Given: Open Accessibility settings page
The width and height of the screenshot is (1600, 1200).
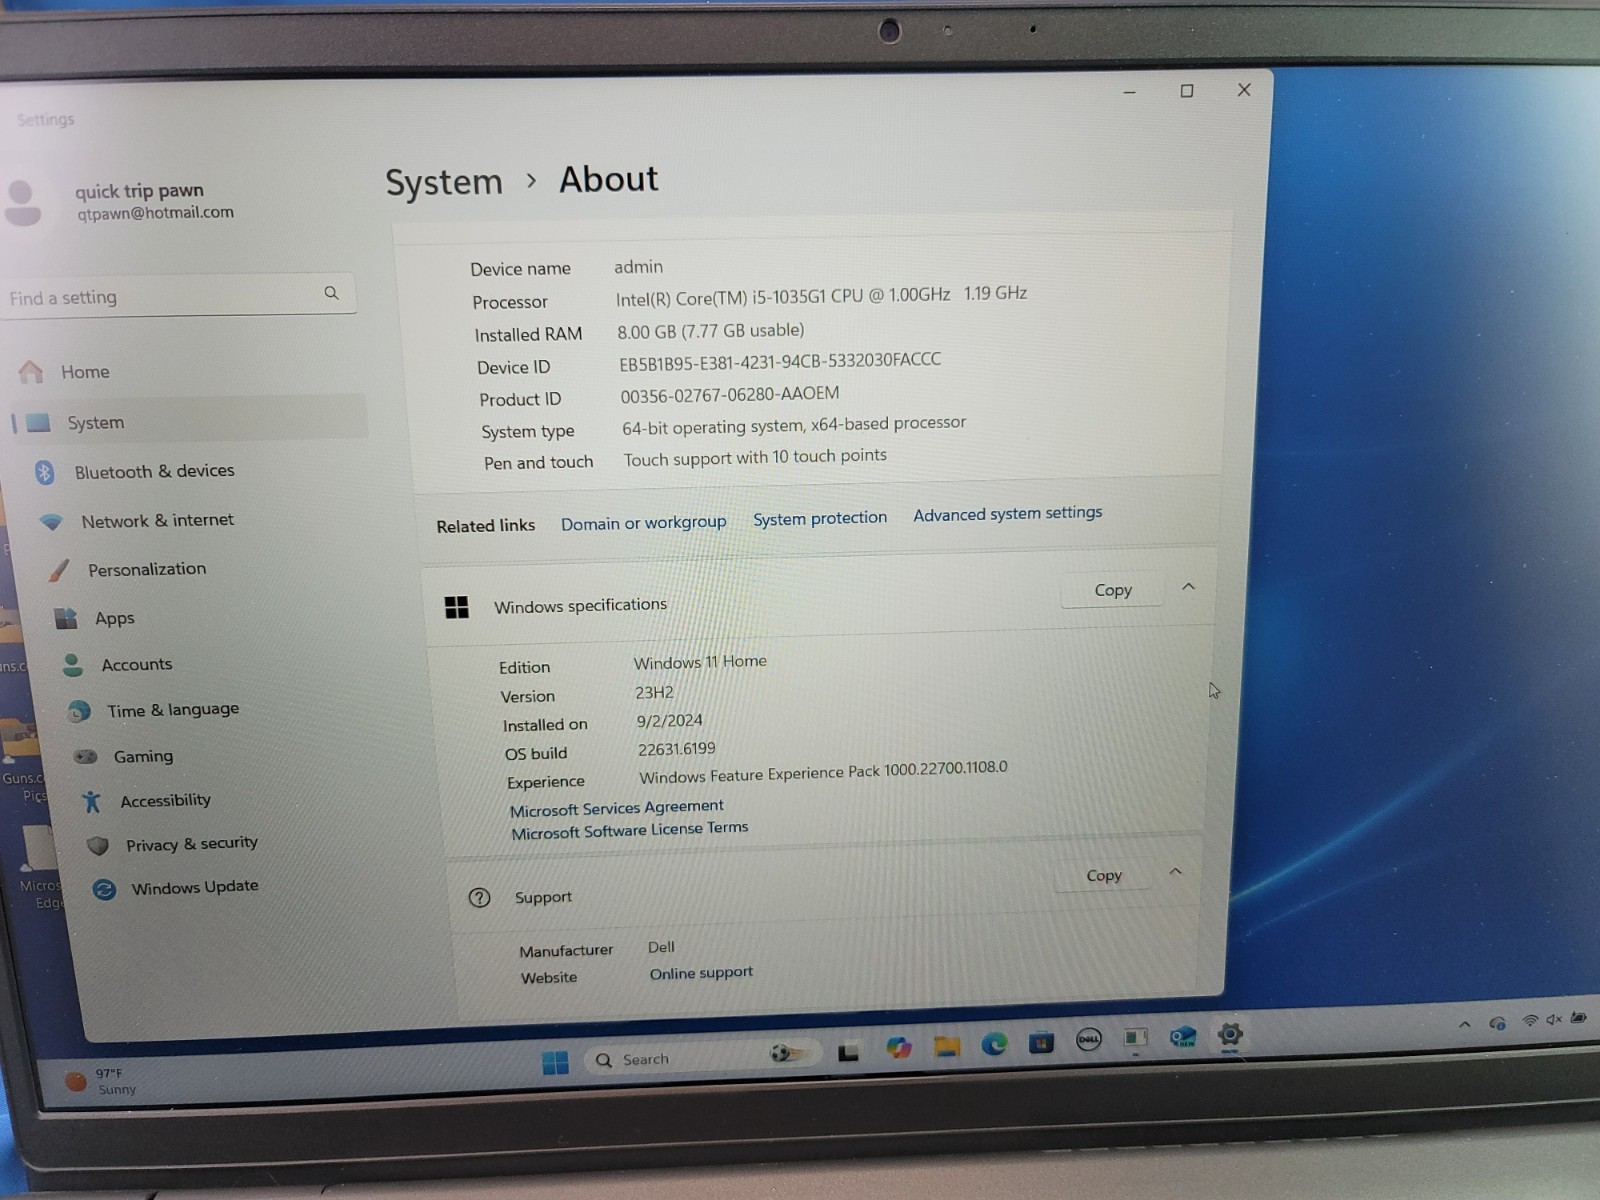Looking at the screenshot, I should click(165, 800).
